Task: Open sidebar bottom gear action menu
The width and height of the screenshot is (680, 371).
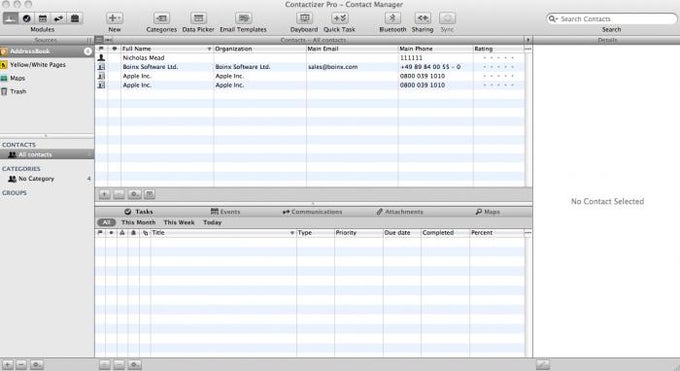Action: 37,364
